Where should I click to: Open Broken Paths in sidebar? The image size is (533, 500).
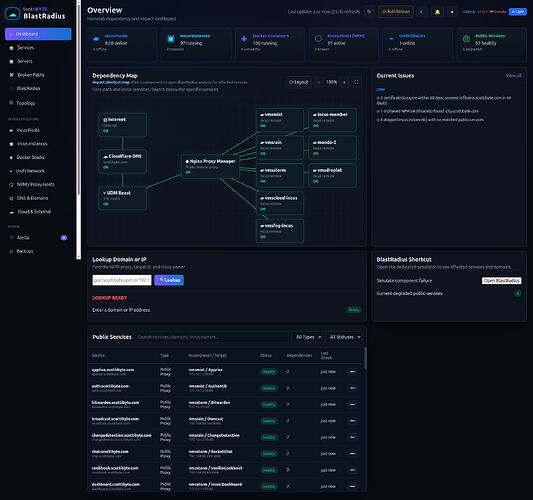point(31,75)
